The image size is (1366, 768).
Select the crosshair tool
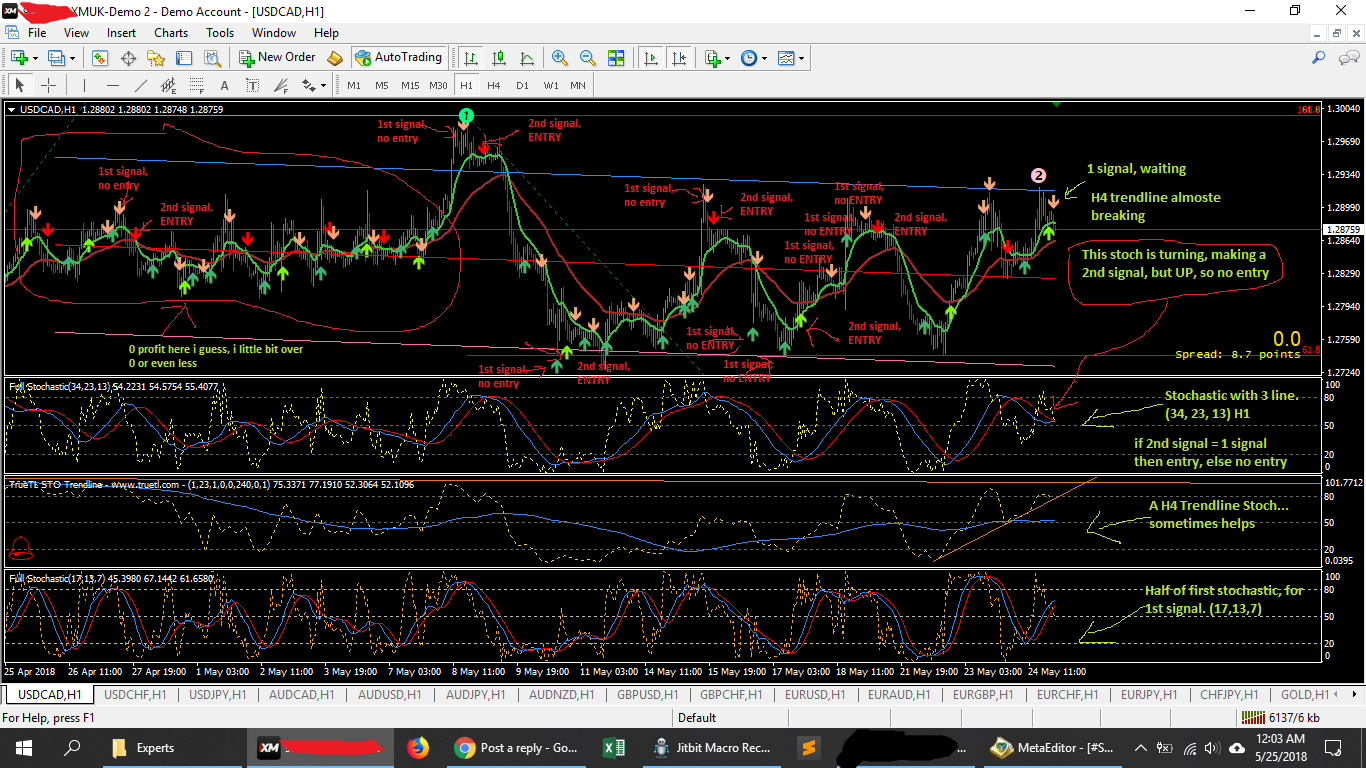(48, 85)
